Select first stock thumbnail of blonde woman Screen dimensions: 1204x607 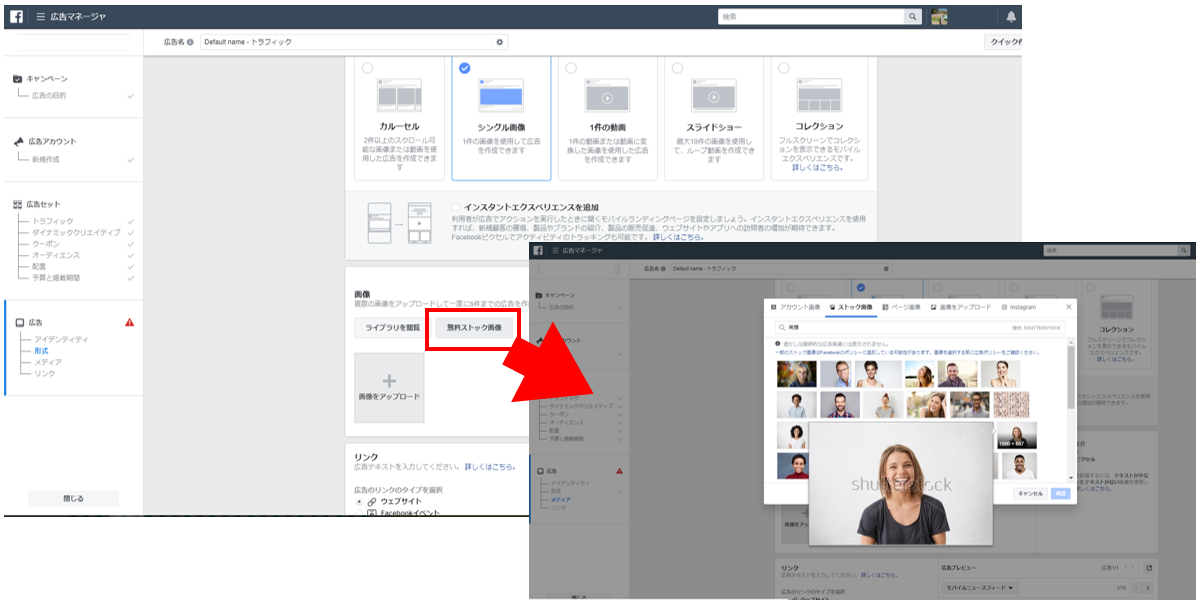coord(796,374)
